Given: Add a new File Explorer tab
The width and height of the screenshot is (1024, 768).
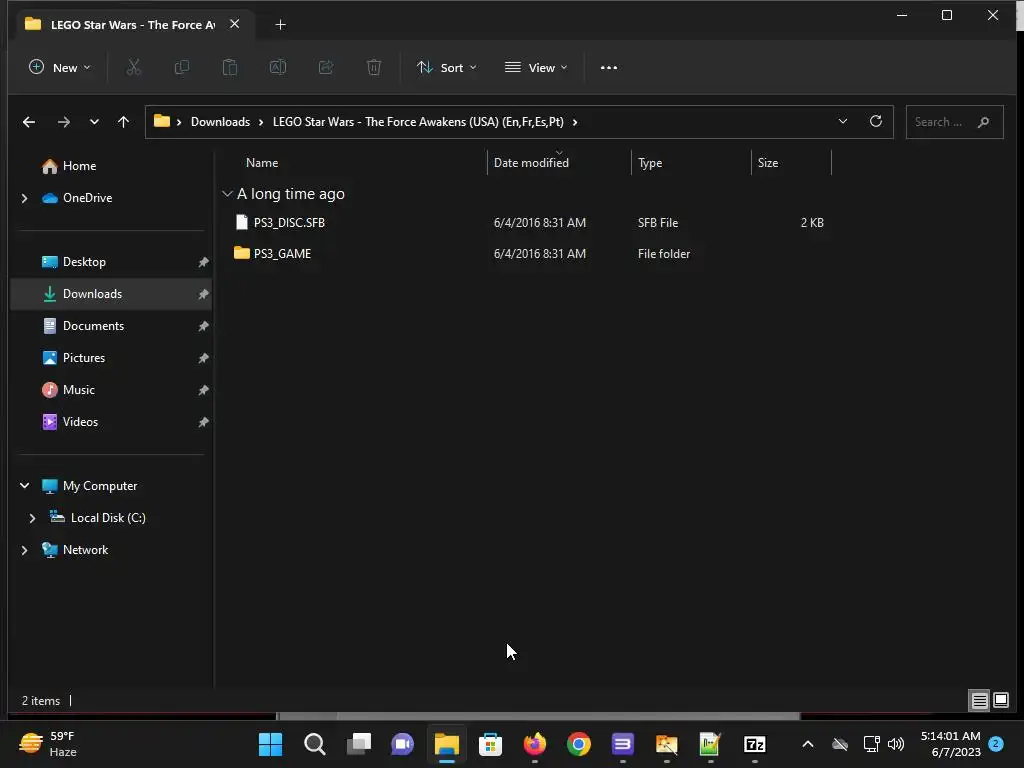Looking at the screenshot, I should pyautogui.click(x=280, y=24).
